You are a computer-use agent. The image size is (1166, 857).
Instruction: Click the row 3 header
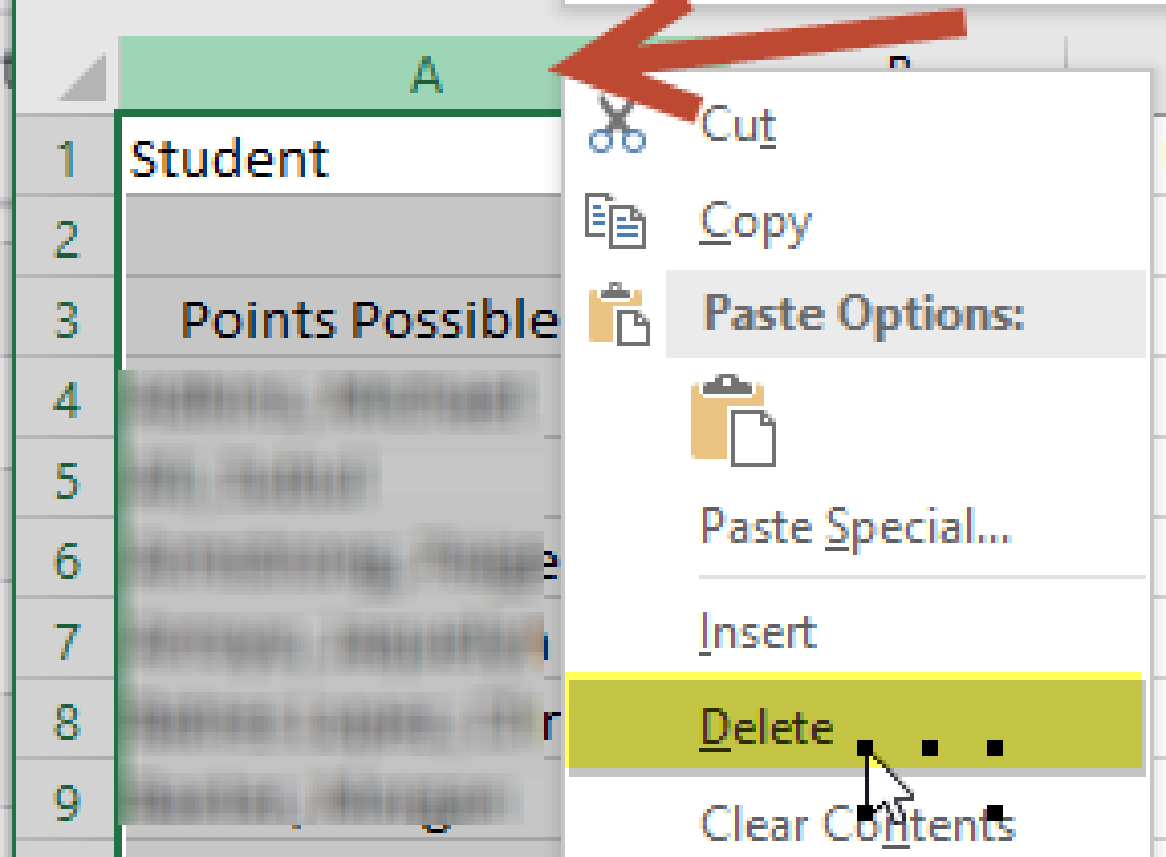tap(66, 320)
